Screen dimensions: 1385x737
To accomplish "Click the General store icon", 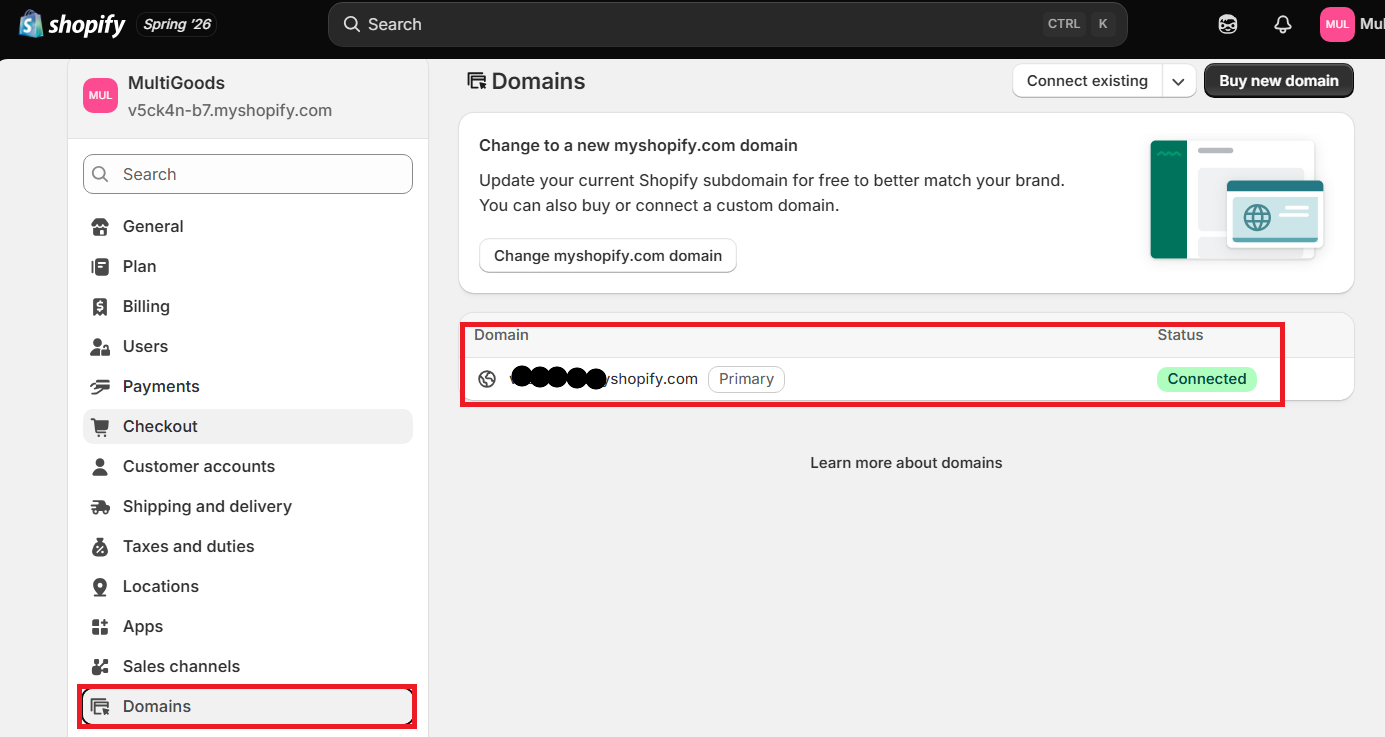I will click(x=100, y=227).
